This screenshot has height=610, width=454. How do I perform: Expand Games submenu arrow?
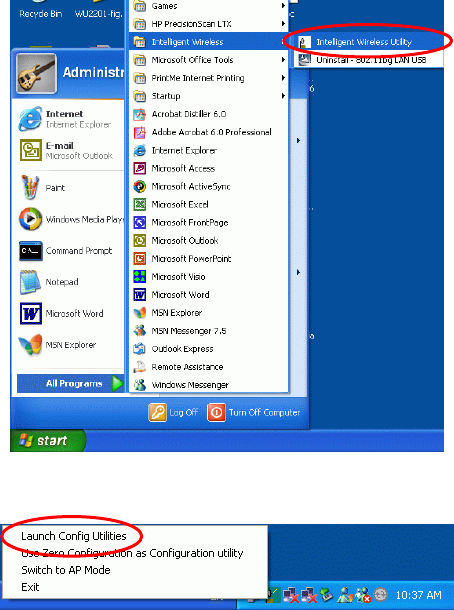coord(283,6)
